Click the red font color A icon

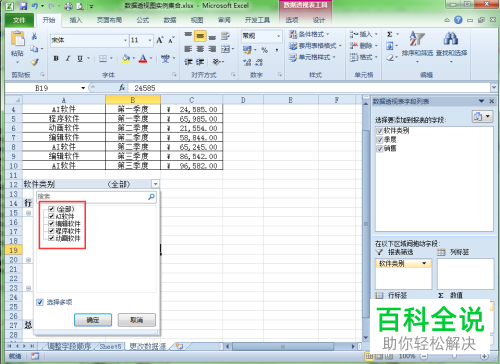(x=143, y=59)
